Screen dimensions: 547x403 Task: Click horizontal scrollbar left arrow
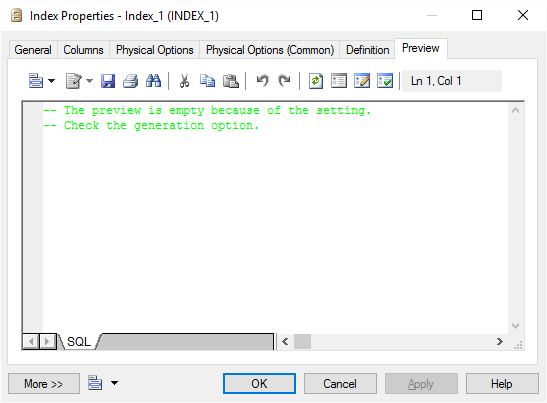click(x=285, y=341)
